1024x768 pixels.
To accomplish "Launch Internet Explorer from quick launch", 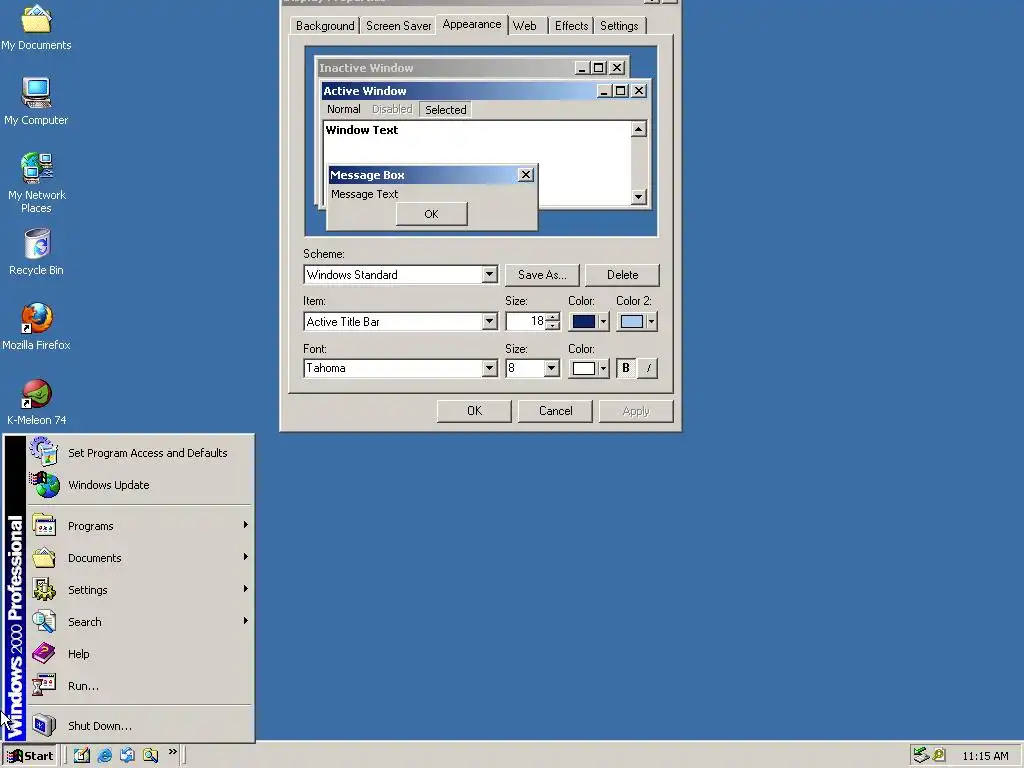I will pyautogui.click(x=104, y=756).
